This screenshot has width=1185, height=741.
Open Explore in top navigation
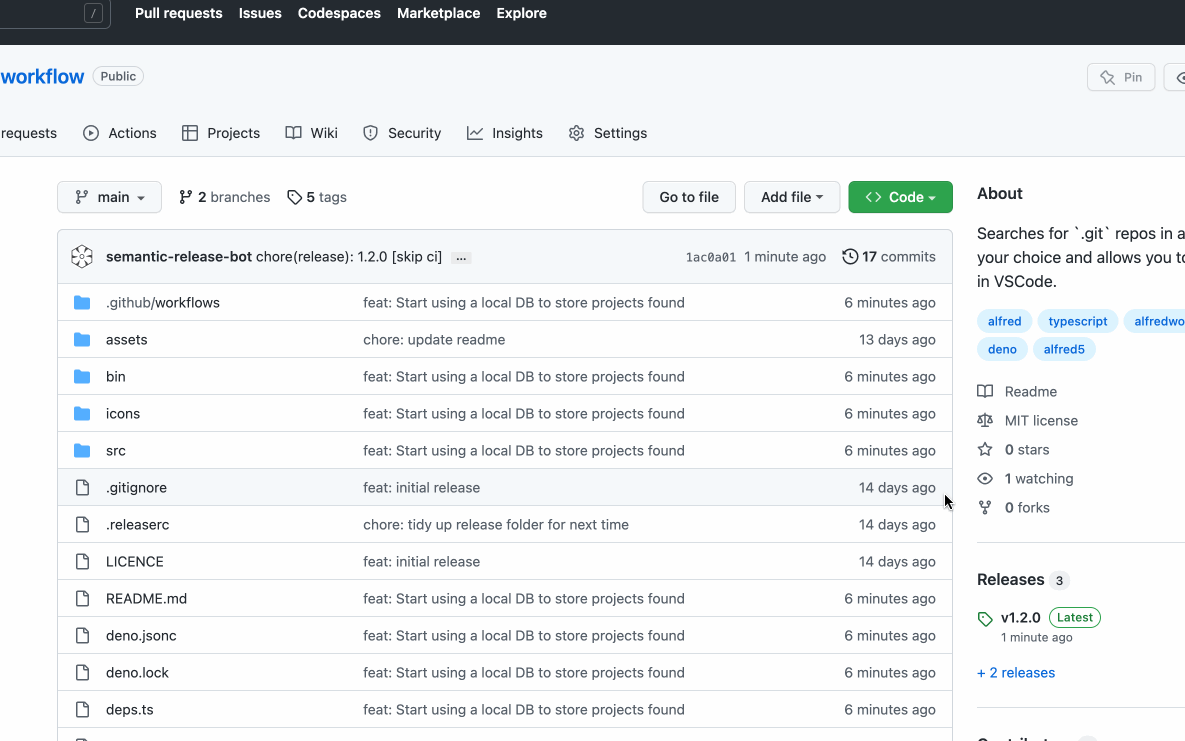(521, 13)
